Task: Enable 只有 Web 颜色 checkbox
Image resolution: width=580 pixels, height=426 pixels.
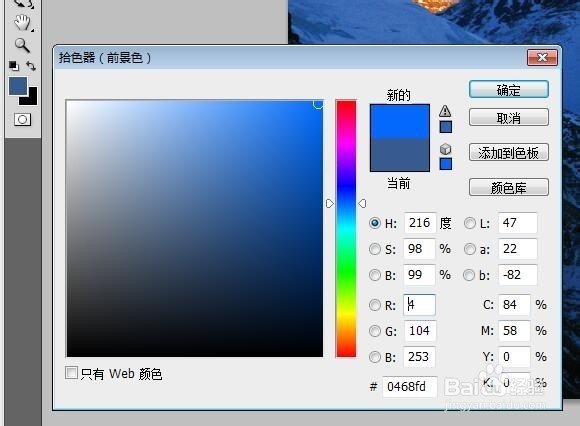Action: [x=71, y=373]
